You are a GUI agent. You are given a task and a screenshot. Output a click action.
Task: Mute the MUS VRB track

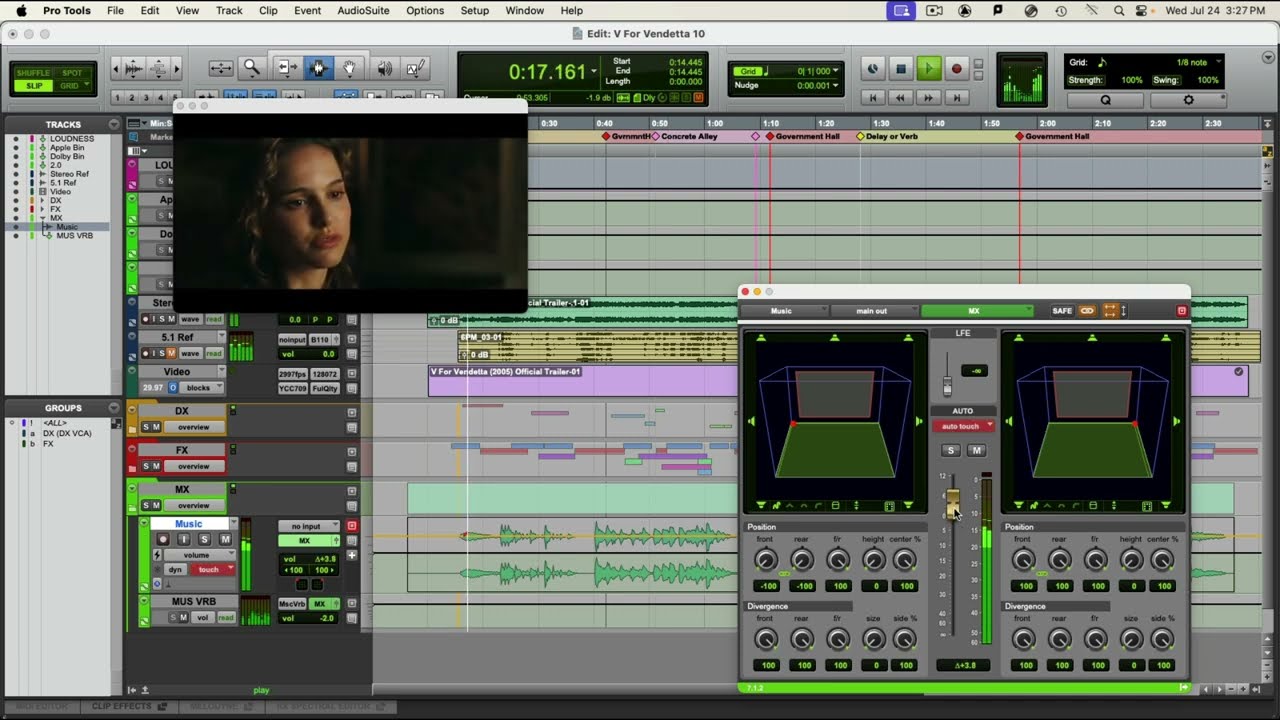[x=184, y=617]
